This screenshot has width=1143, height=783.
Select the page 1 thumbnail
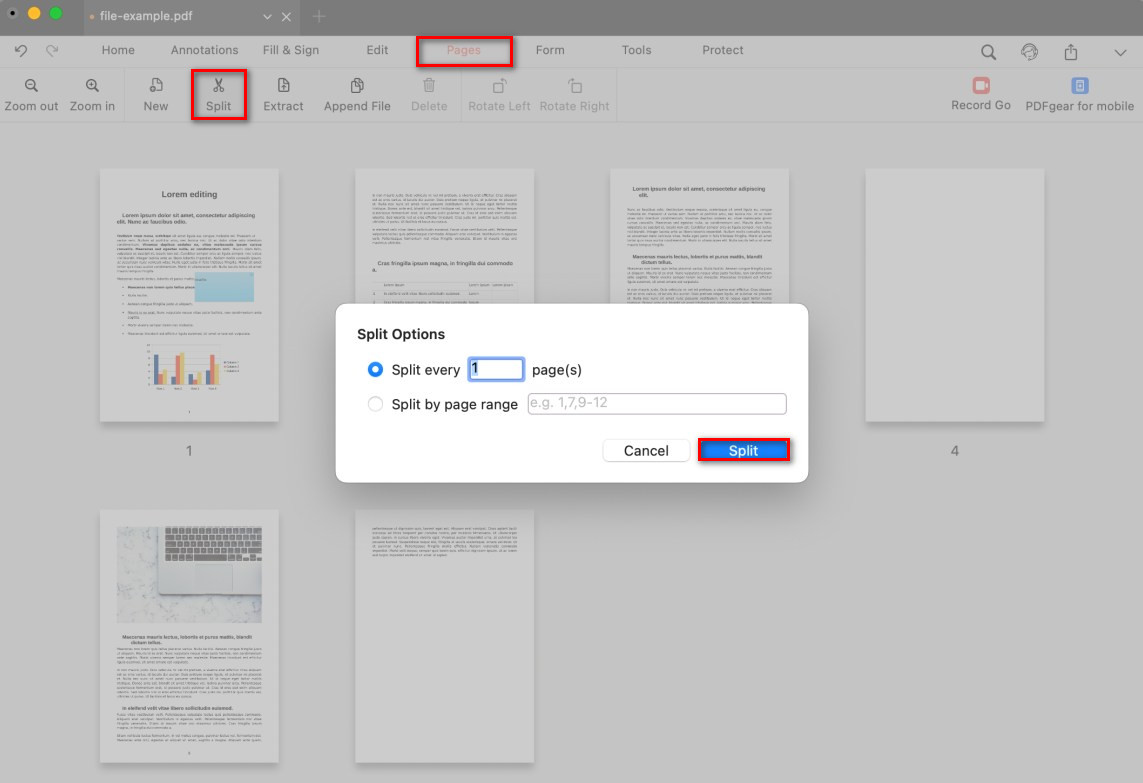[x=189, y=294]
